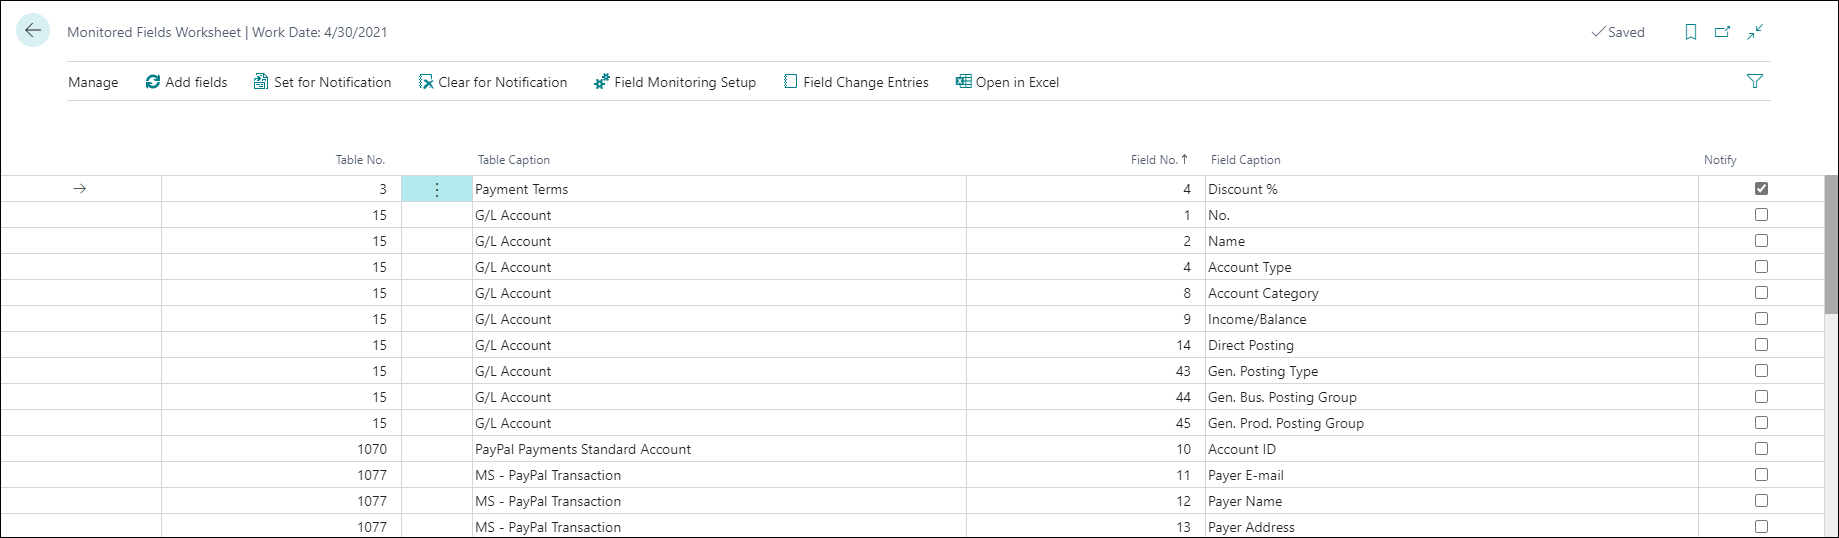Click the Gen. Posting Type caption

(x=1452, y=371)
